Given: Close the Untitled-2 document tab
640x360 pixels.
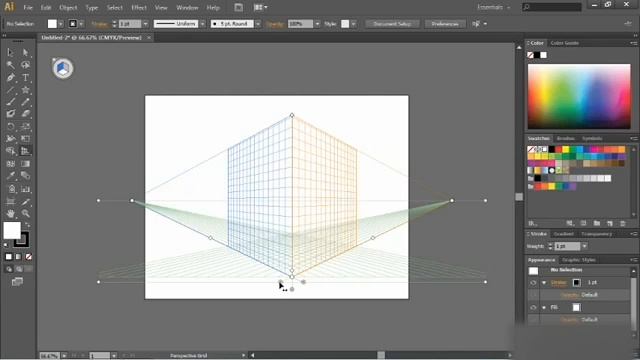Looking at the screenshot, I should click(149, 38).
